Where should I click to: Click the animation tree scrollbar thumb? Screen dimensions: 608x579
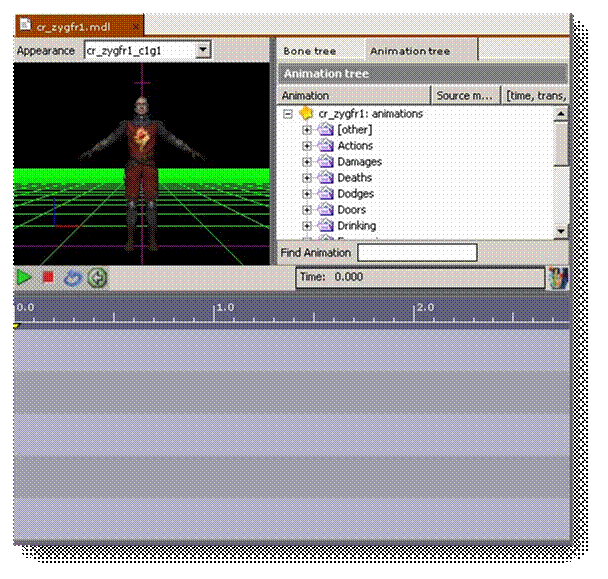(x=561, y=143)
